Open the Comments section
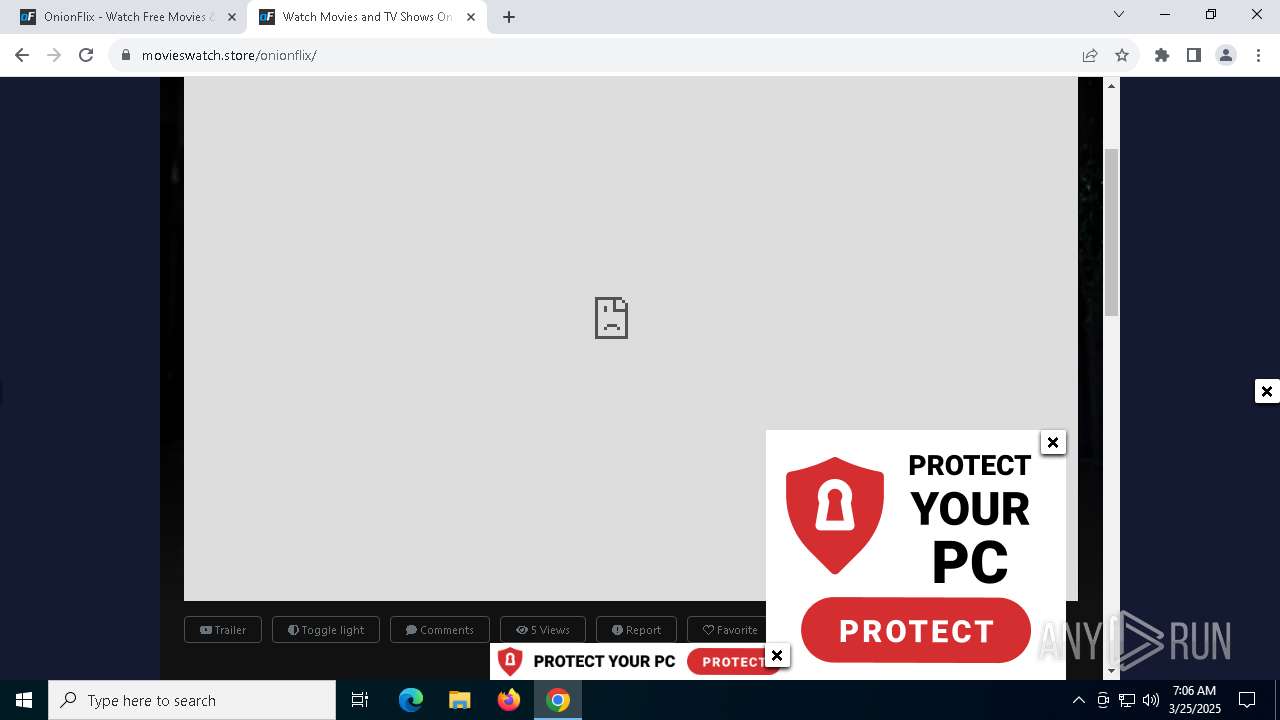1280x720 pixels. tap(440, 630)
